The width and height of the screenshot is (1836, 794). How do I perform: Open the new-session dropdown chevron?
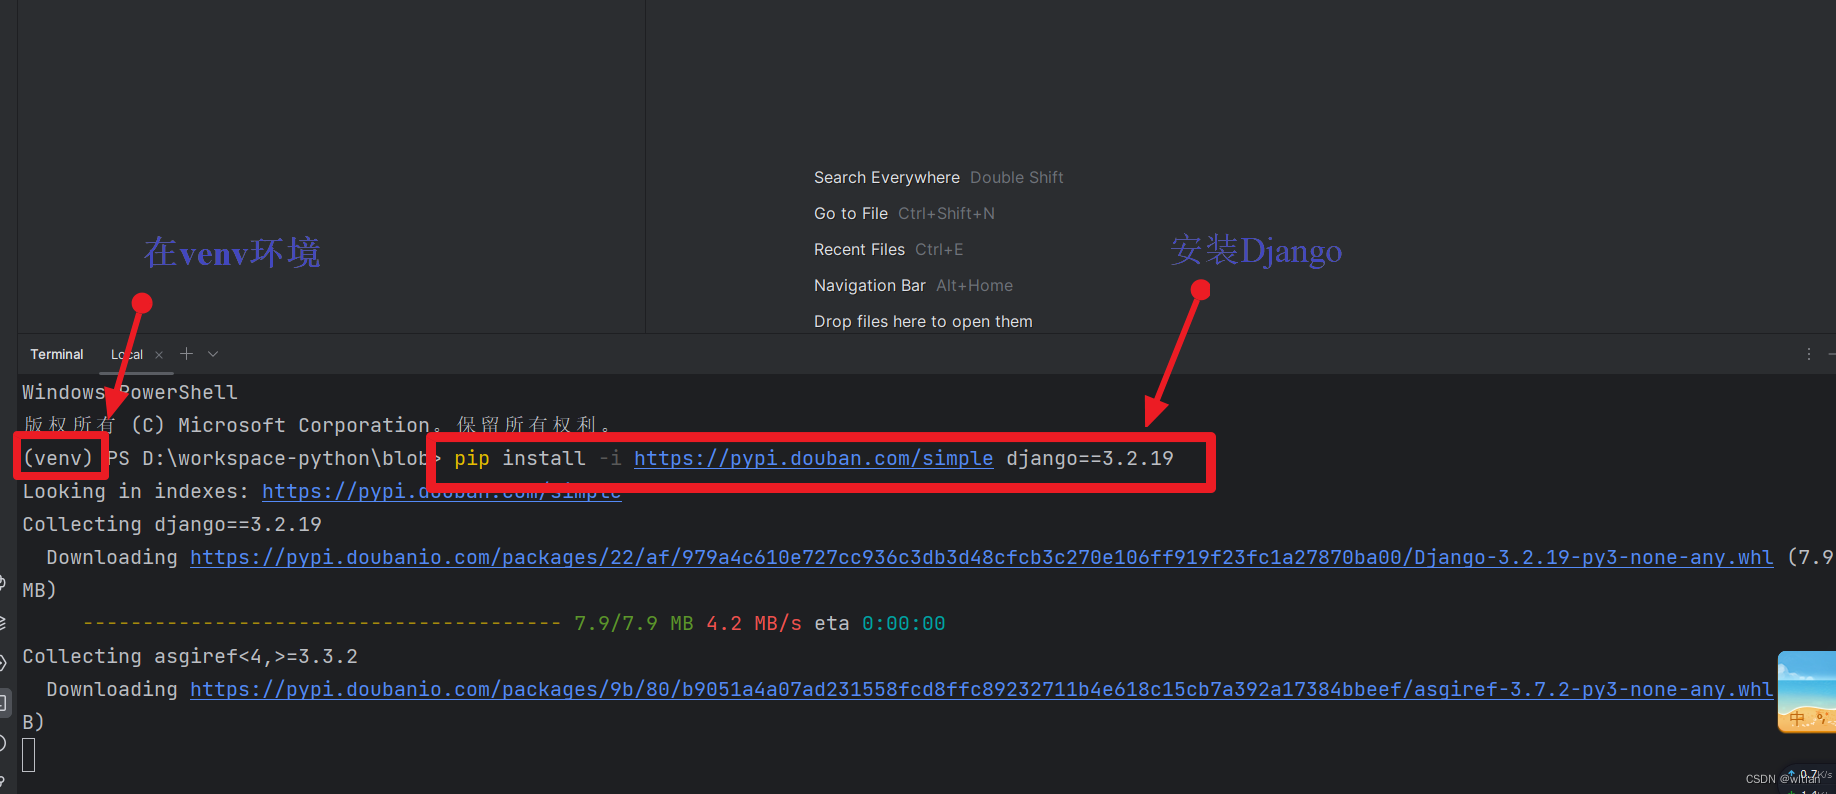pos(213,354)
